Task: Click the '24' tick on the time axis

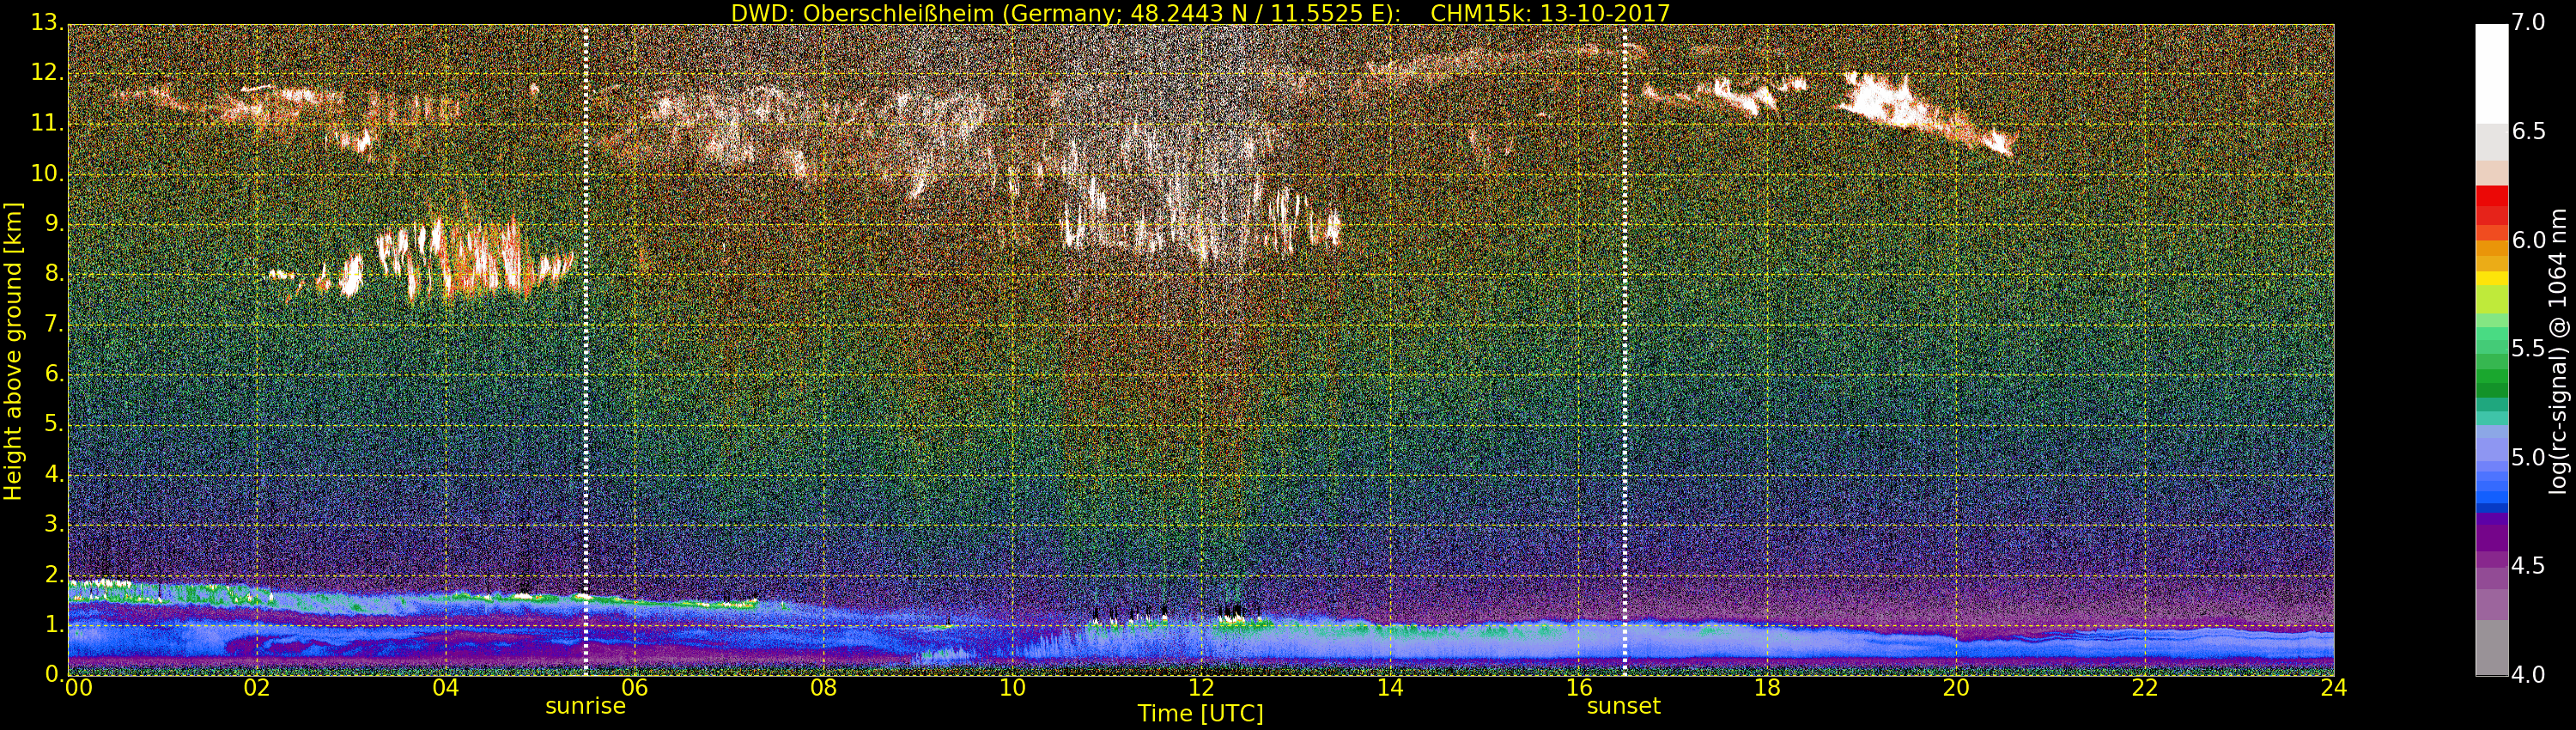Action: (x=2333, y=688)
